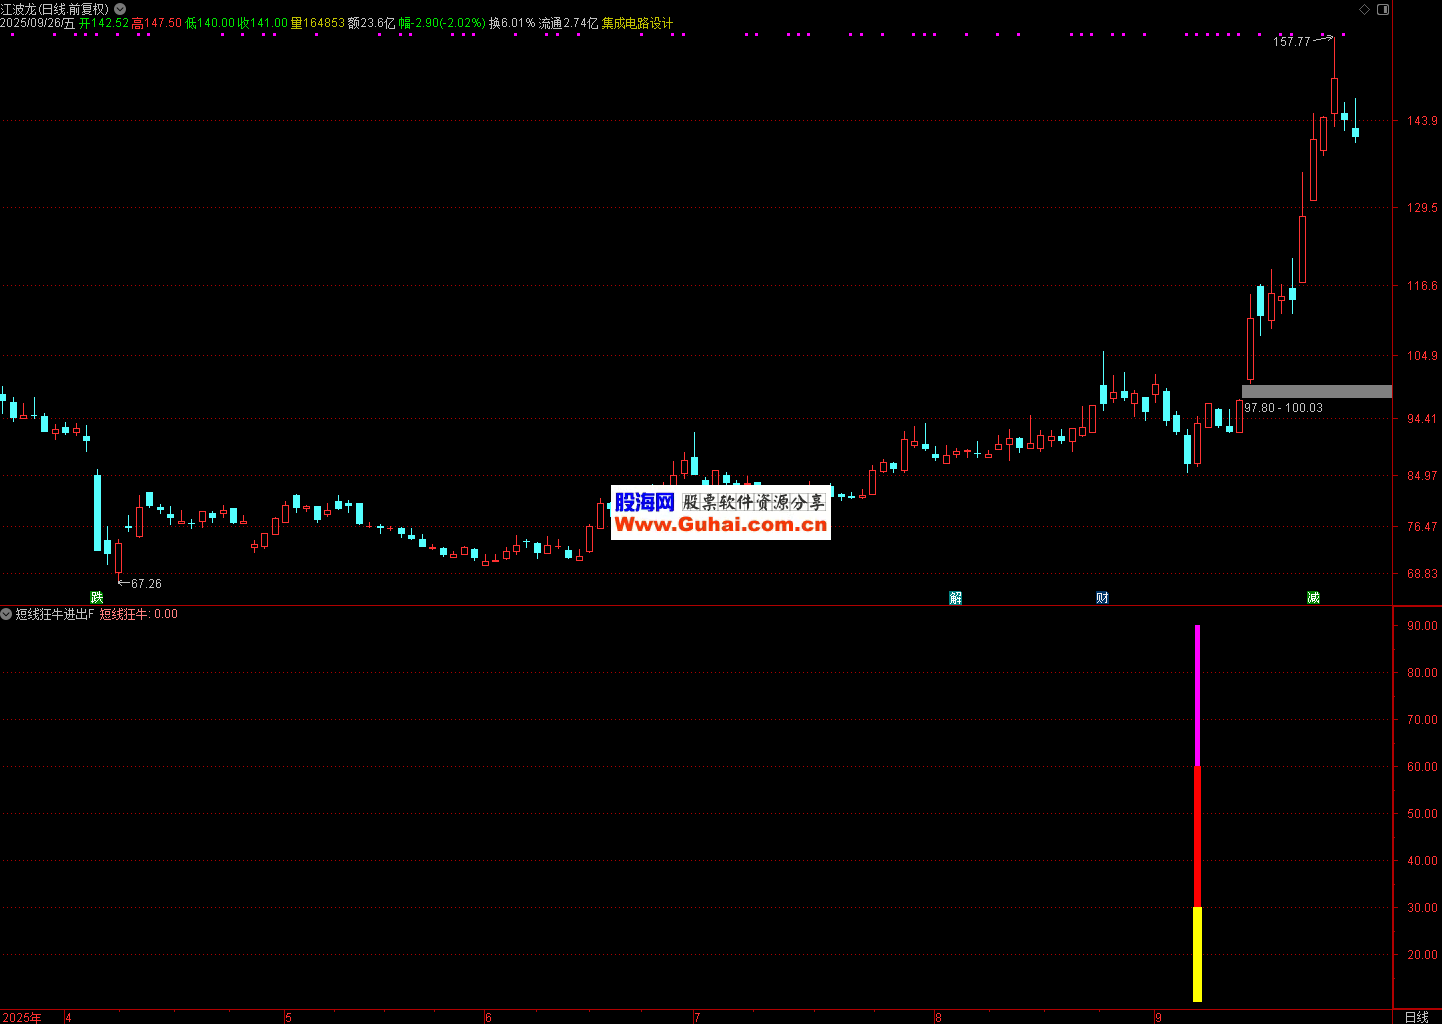
Task: Click the 集成电路设计 sector link
Action: pyautogui.click(x=637, y=23)
